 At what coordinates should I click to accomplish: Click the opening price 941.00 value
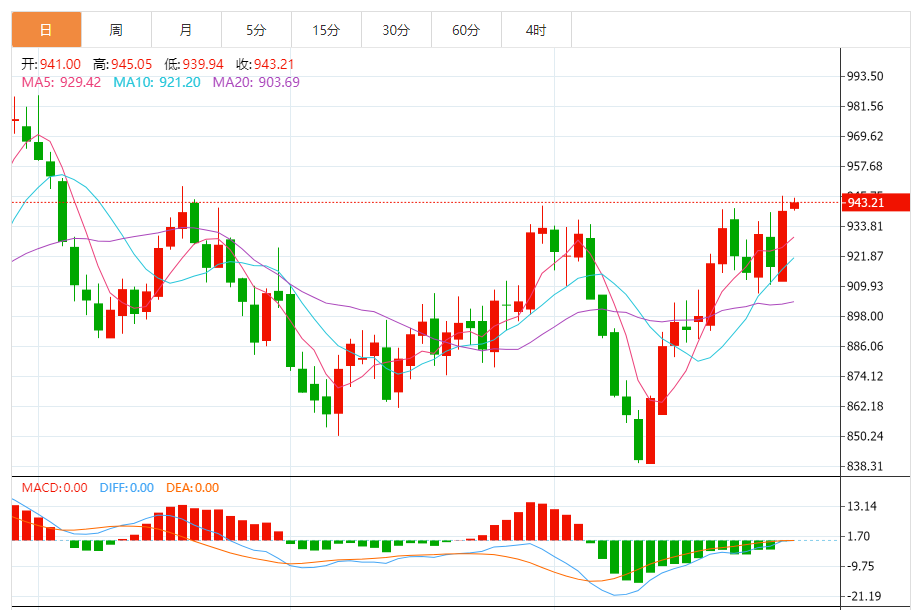[x=60, y=64]
